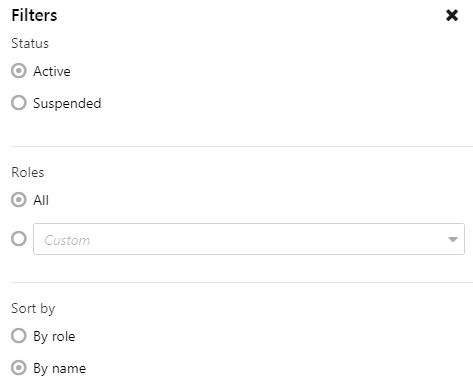This screenshot has height=390, width=473.
Task: Select the Active status radio button
Action: (19, 71)
